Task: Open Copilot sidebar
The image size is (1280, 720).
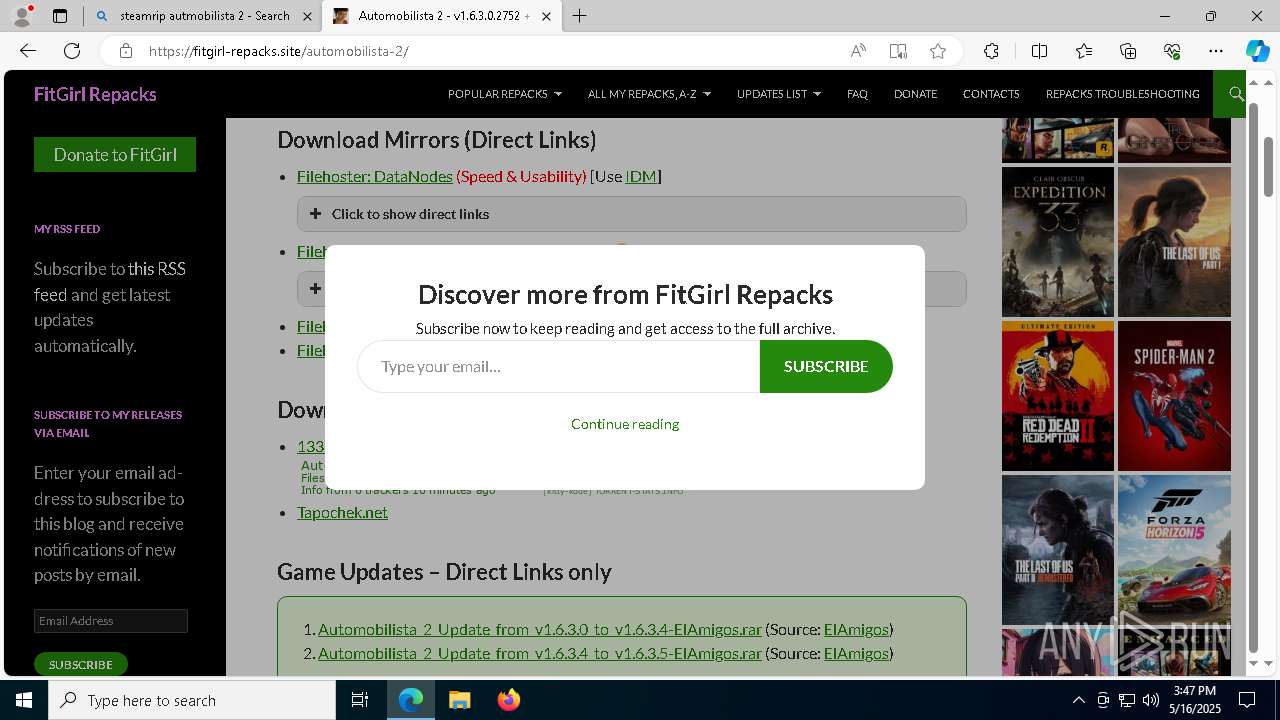Action: coord(1257,51)
